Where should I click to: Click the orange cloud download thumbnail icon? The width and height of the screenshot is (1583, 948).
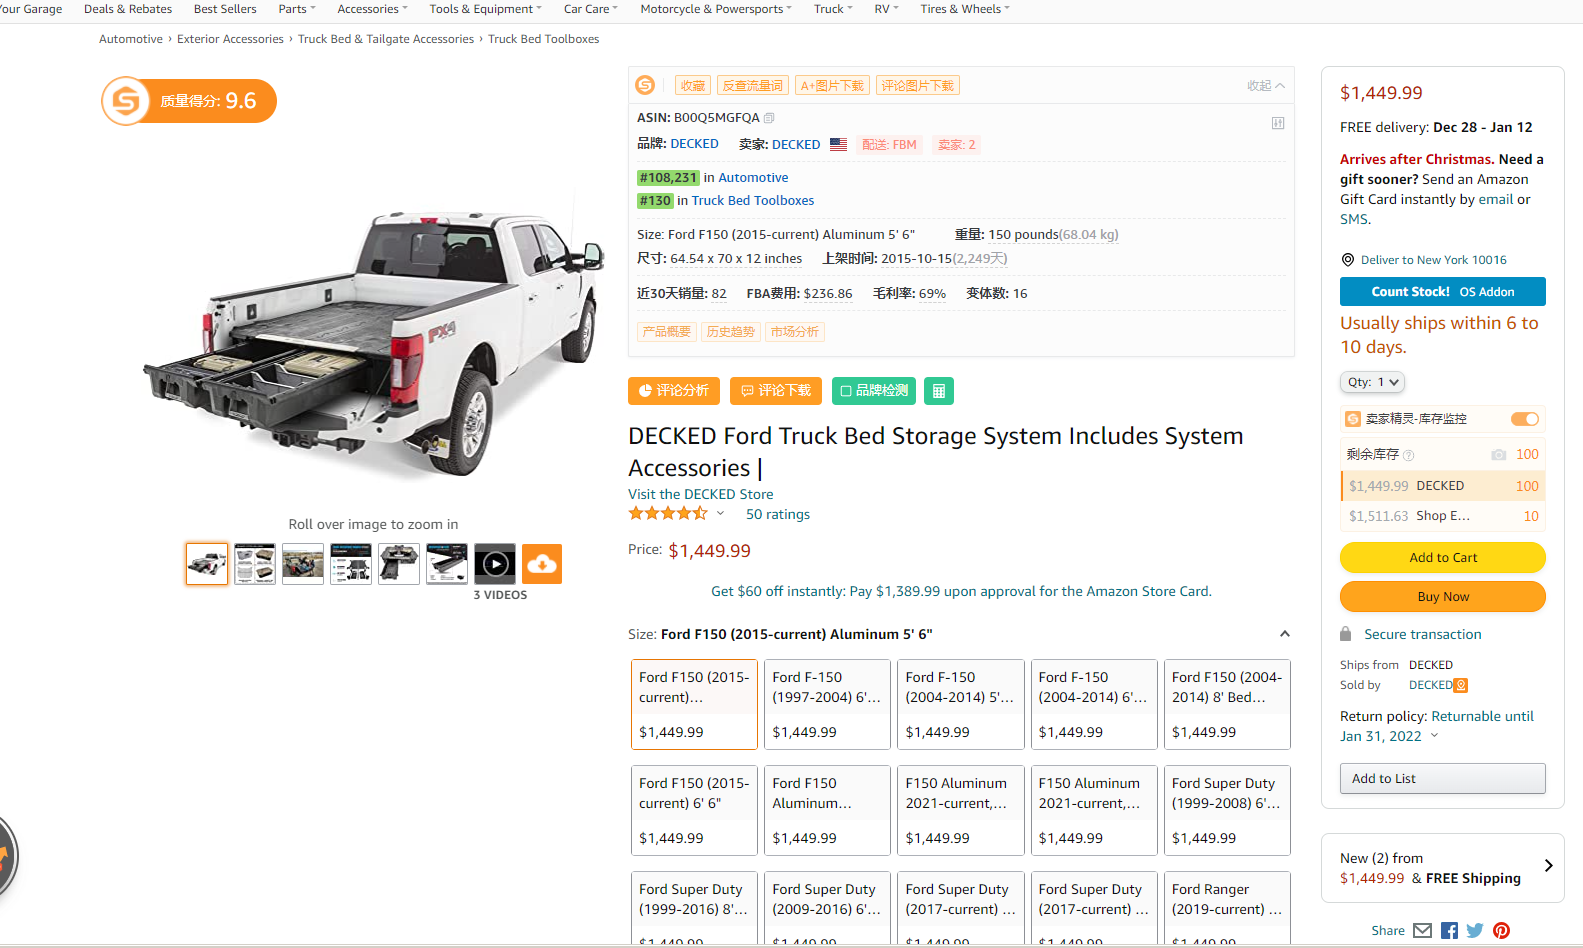tap(542, 564)
